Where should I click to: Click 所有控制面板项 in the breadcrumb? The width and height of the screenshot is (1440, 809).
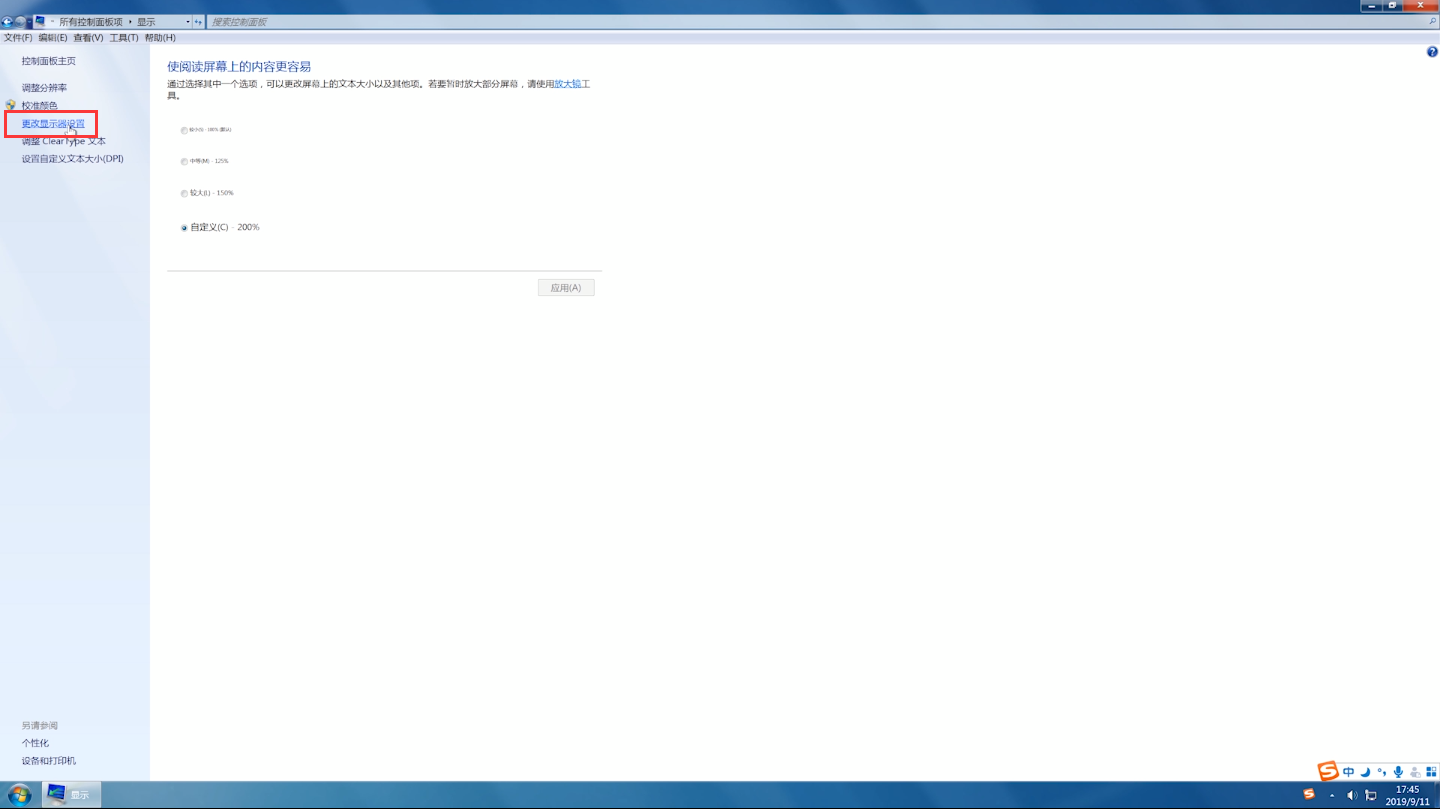[91, 22]
